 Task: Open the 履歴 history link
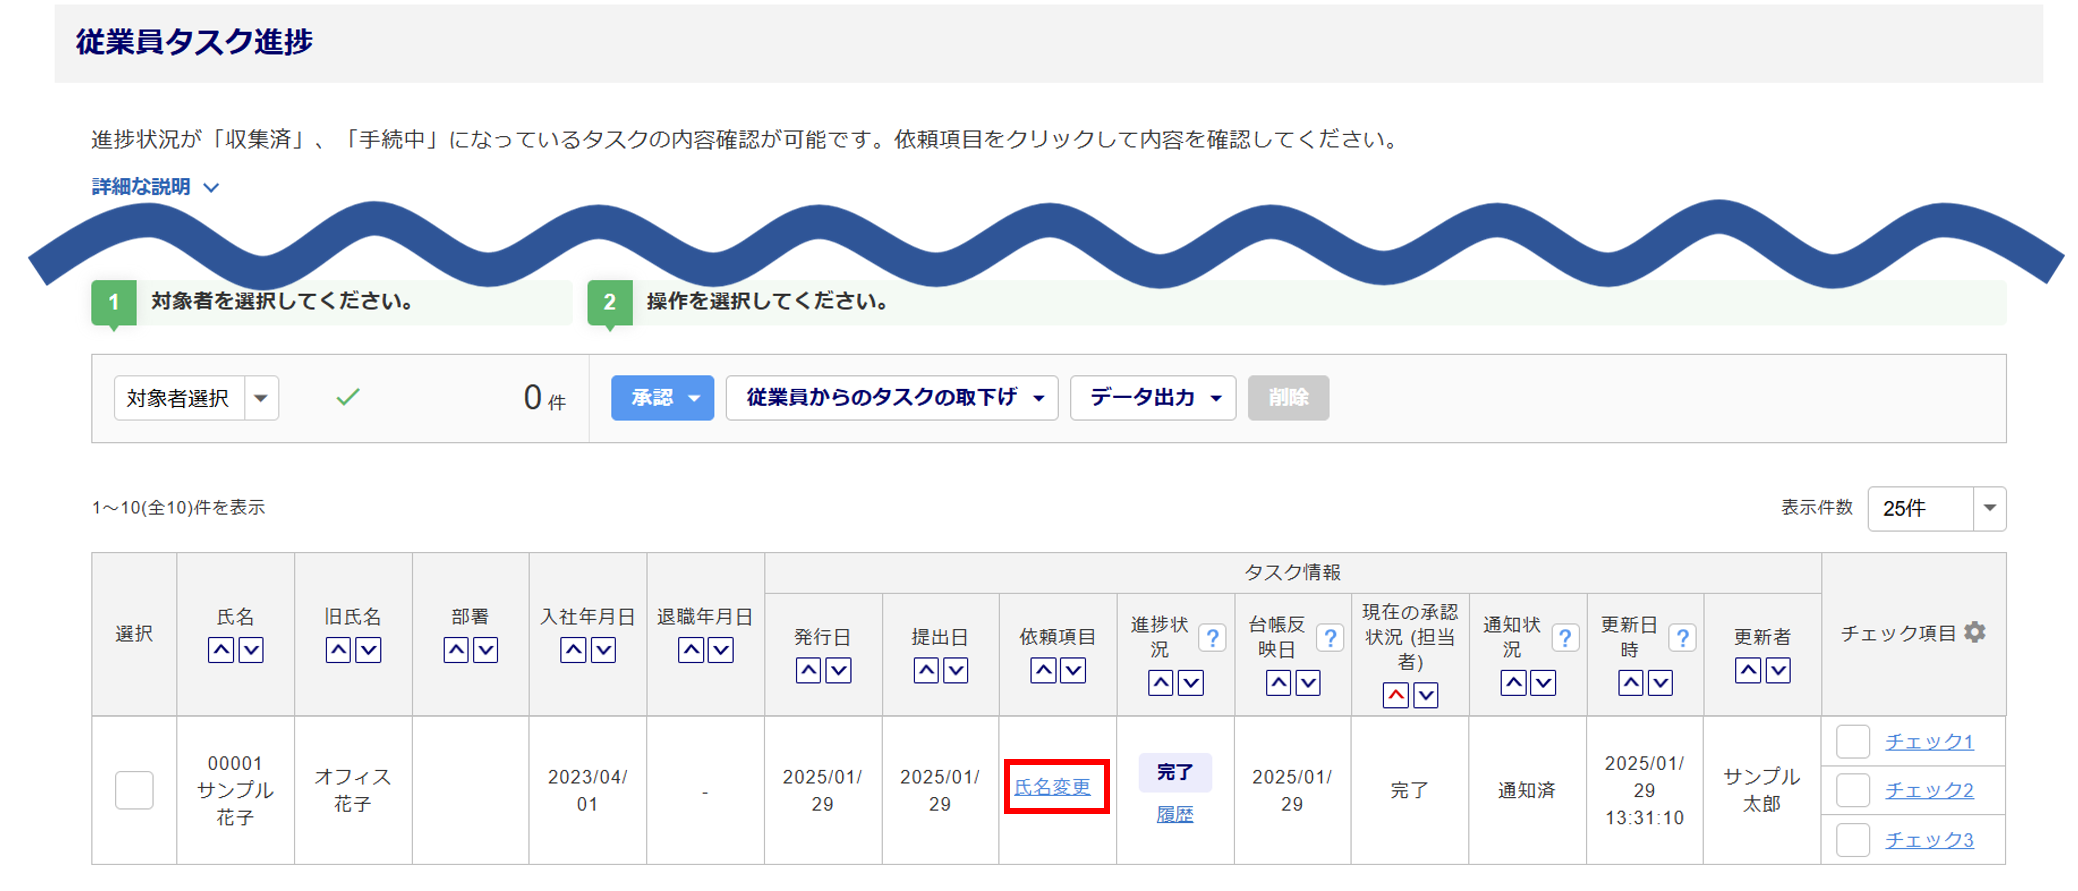(x=1174, y=814)
